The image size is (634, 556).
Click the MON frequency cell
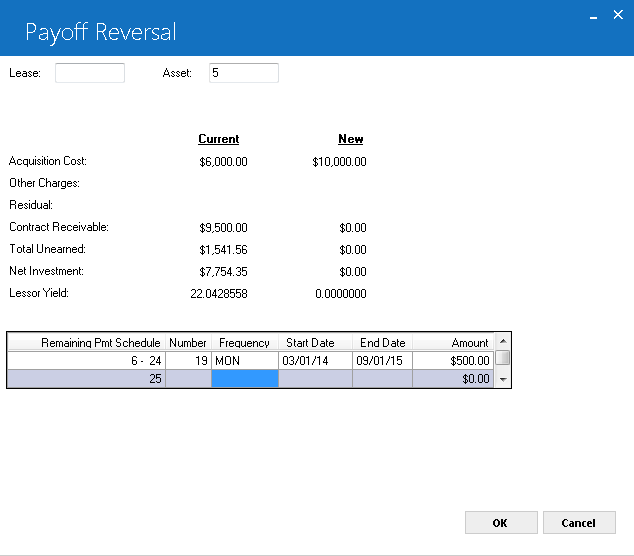tap(245, 360)
